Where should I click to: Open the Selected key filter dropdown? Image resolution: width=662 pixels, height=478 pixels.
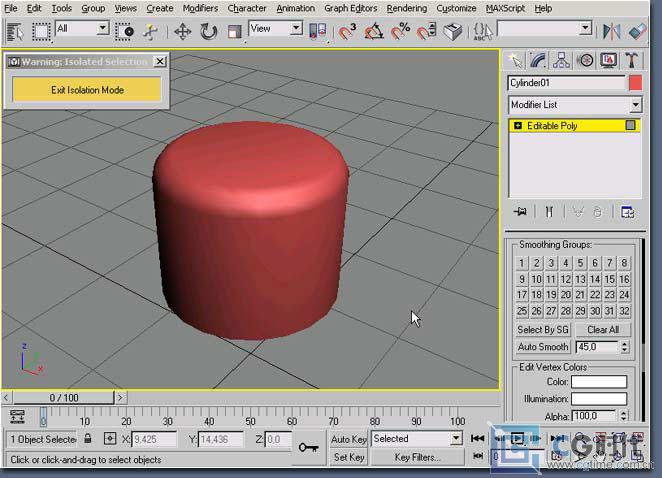click(x=456, y=438)
